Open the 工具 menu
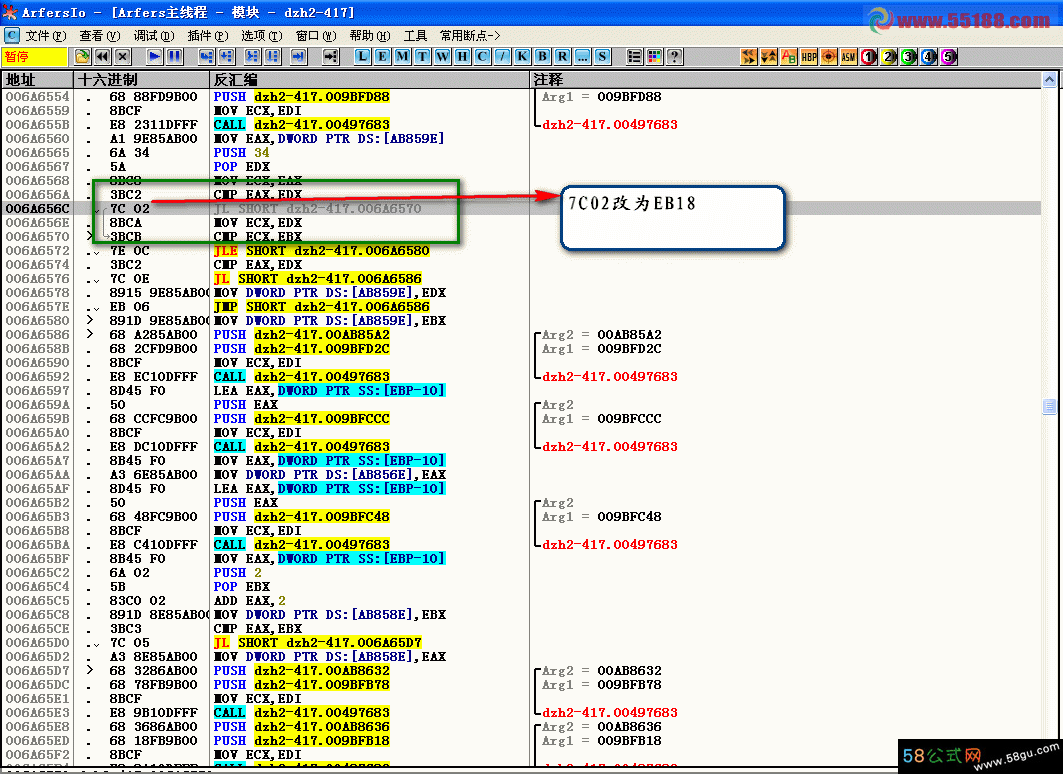 point(416,35)
